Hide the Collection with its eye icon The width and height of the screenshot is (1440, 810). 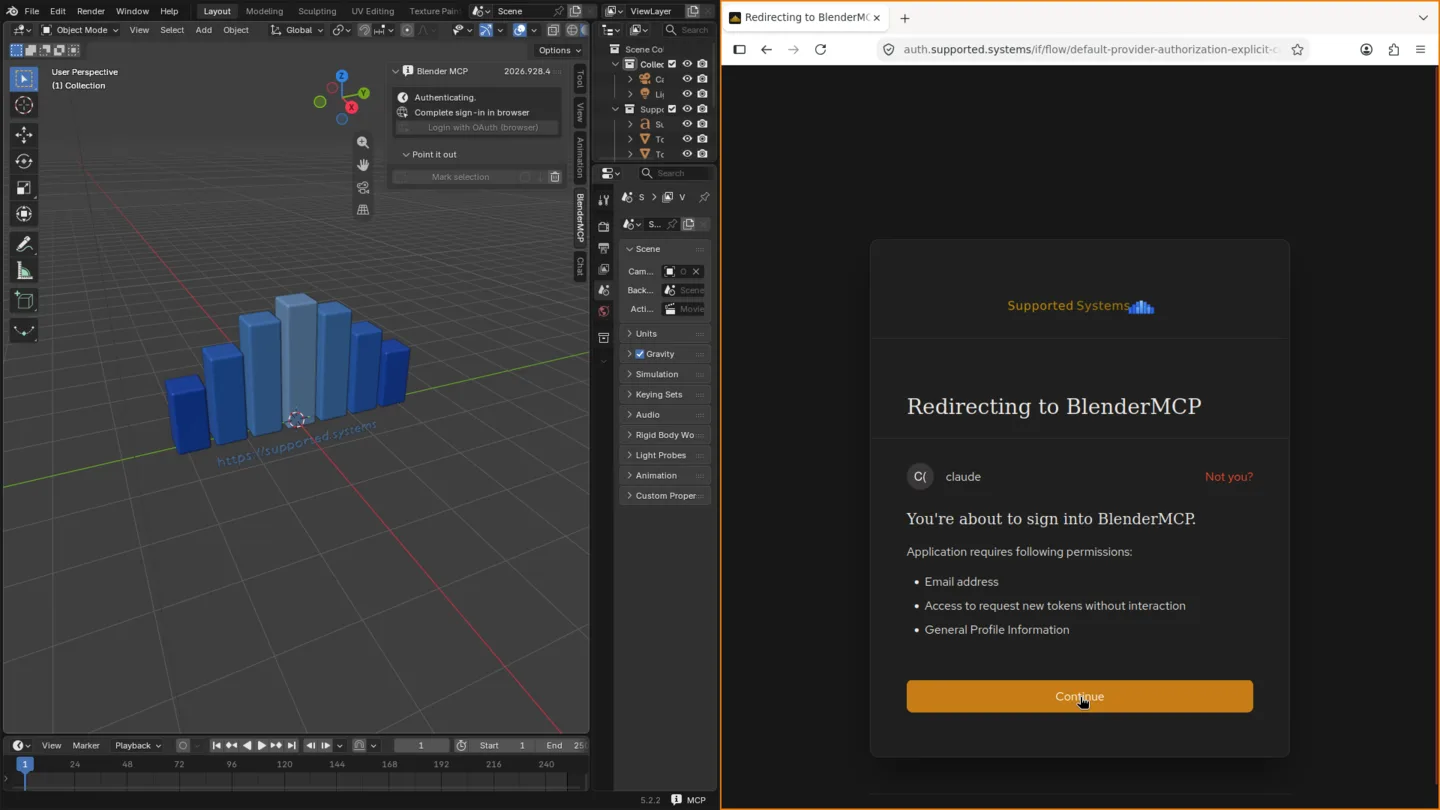tap(687, 64)
